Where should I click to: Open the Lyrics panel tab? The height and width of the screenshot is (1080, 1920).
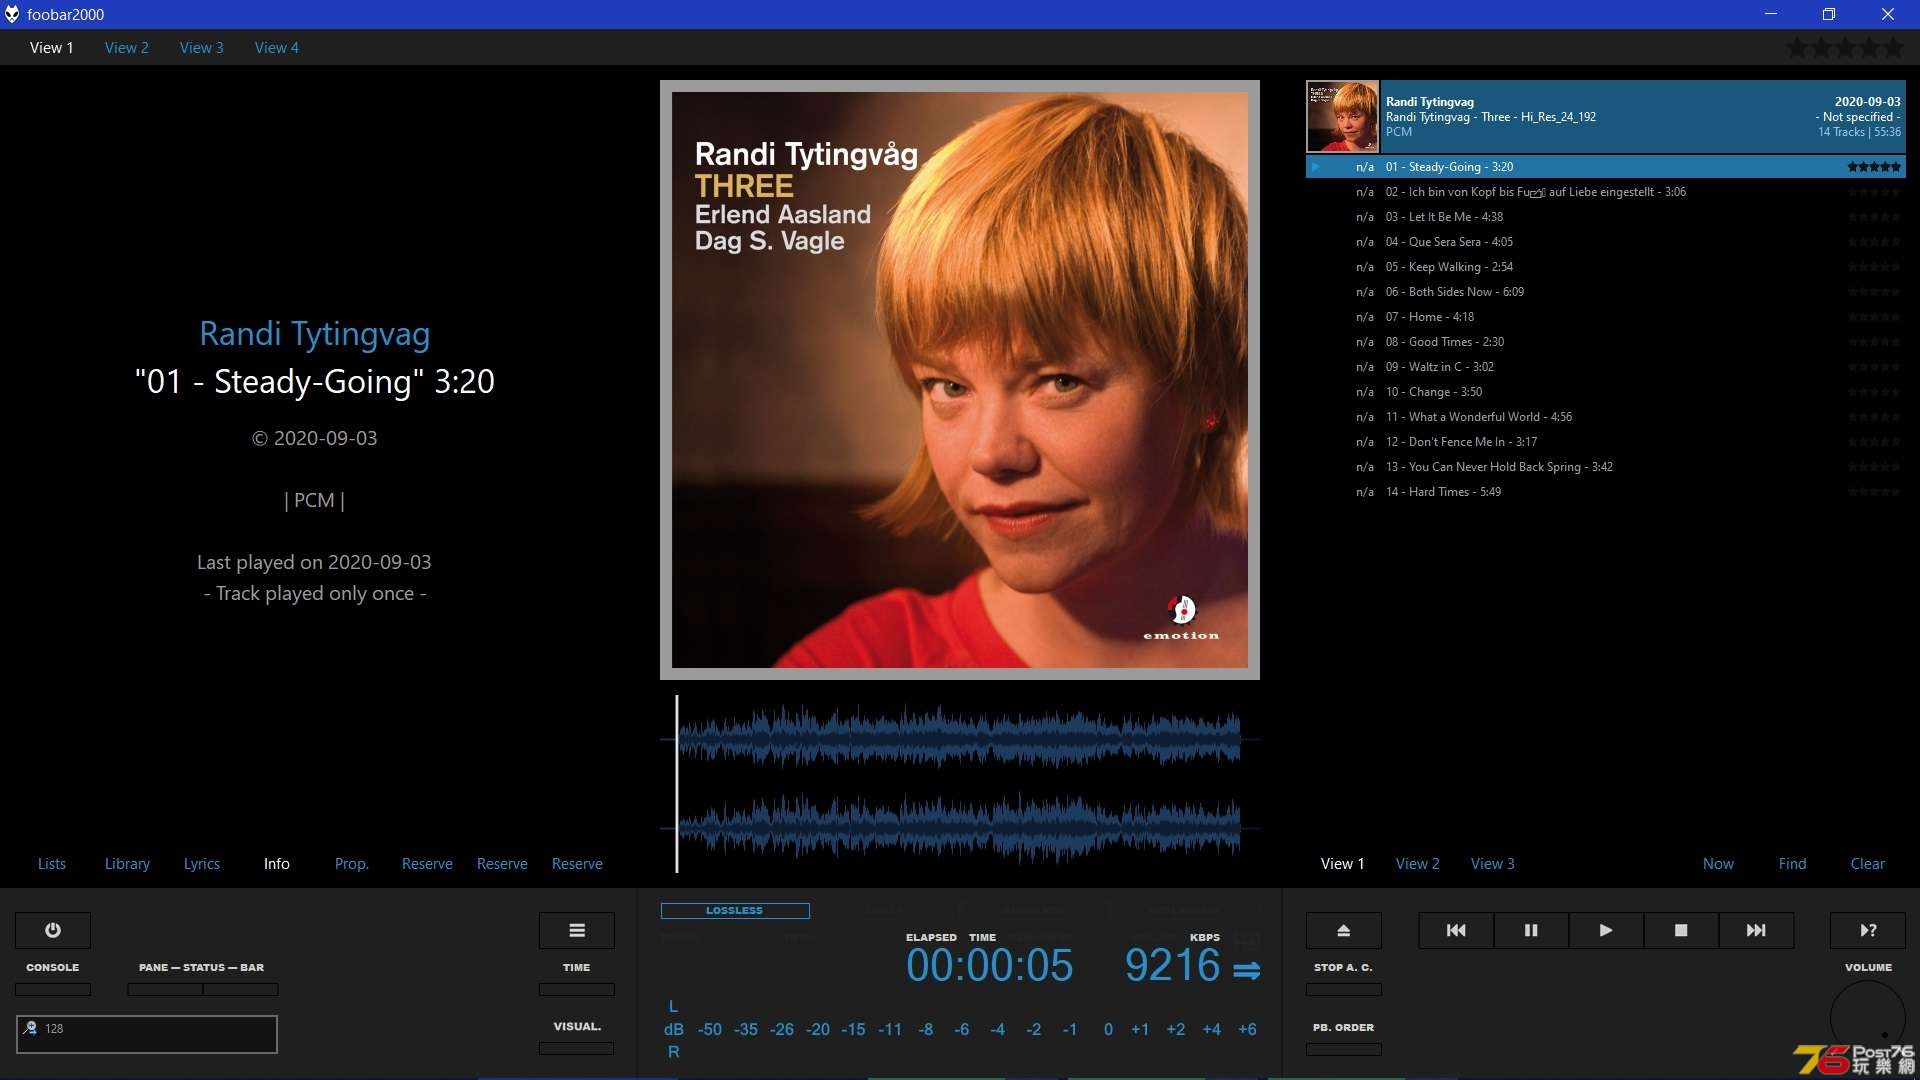tap(202, 863)
